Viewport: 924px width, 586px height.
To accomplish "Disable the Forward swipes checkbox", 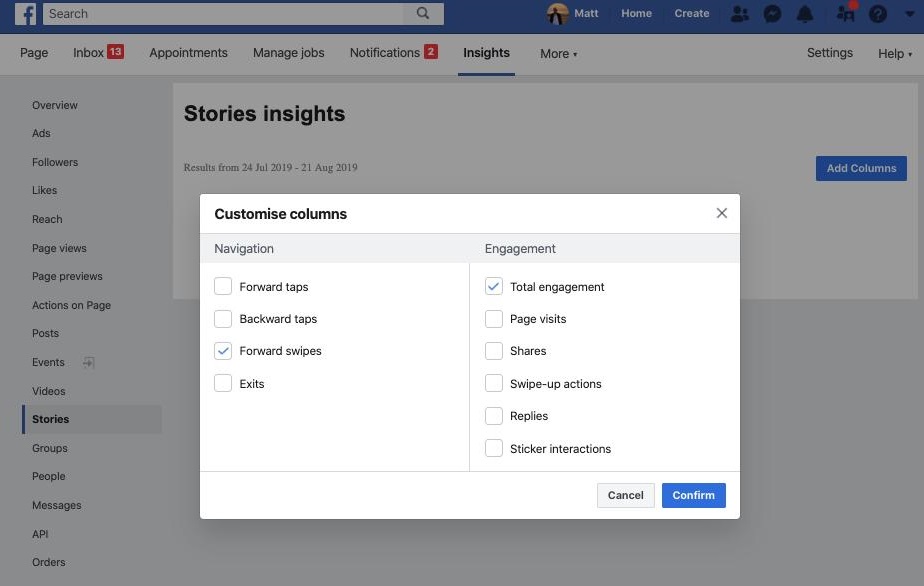I will click(223, 350).
